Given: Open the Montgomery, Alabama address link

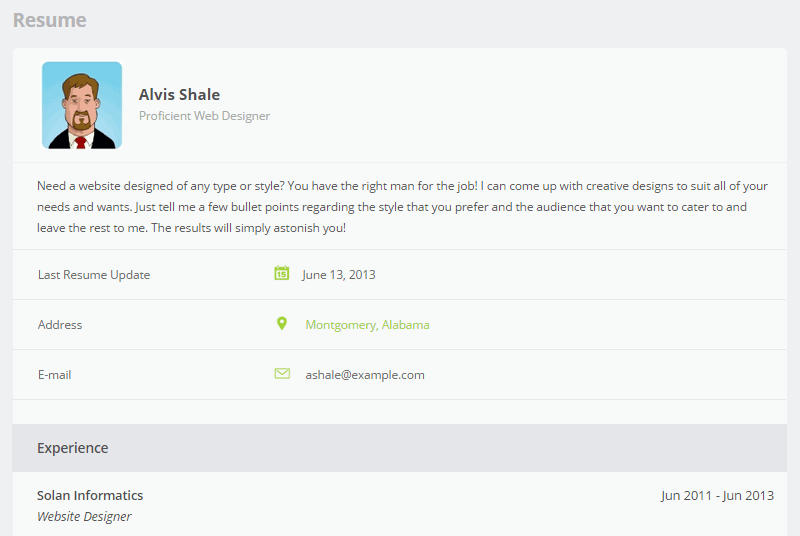Looking at the screenshot, I should (x=367, y=325).
